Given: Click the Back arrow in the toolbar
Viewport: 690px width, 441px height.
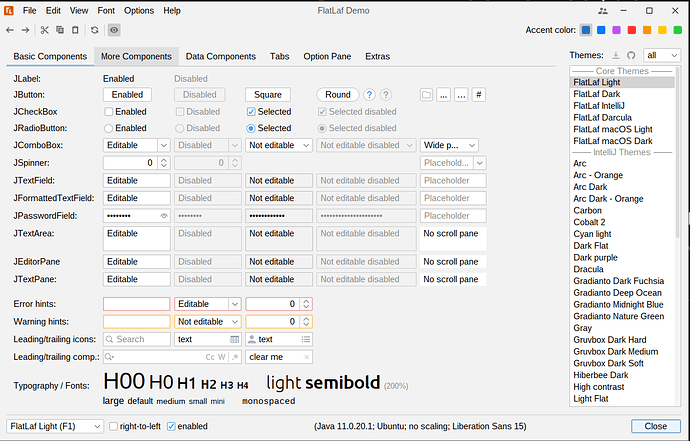Looking at the screenshot, I should click(10, 30).
